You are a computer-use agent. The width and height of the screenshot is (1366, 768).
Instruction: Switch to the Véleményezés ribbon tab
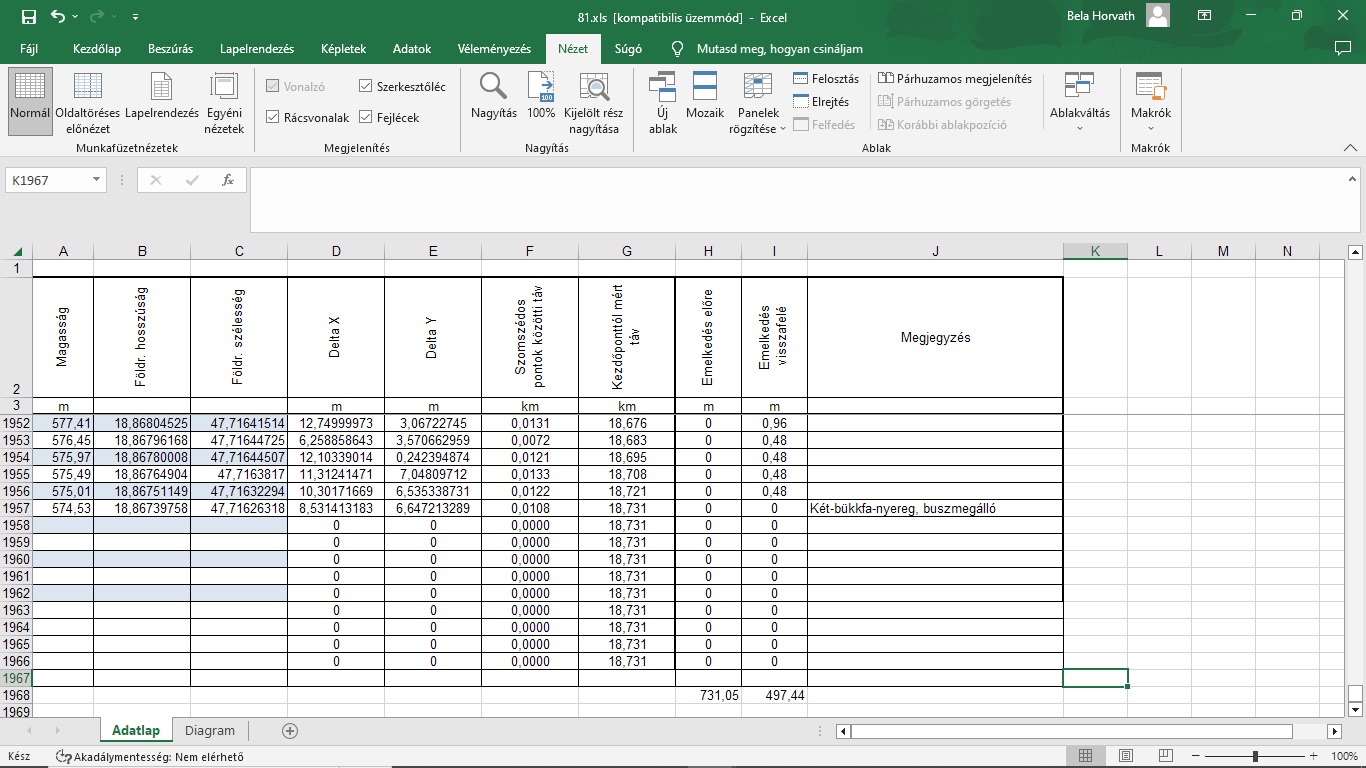click(x=494, y=48)
